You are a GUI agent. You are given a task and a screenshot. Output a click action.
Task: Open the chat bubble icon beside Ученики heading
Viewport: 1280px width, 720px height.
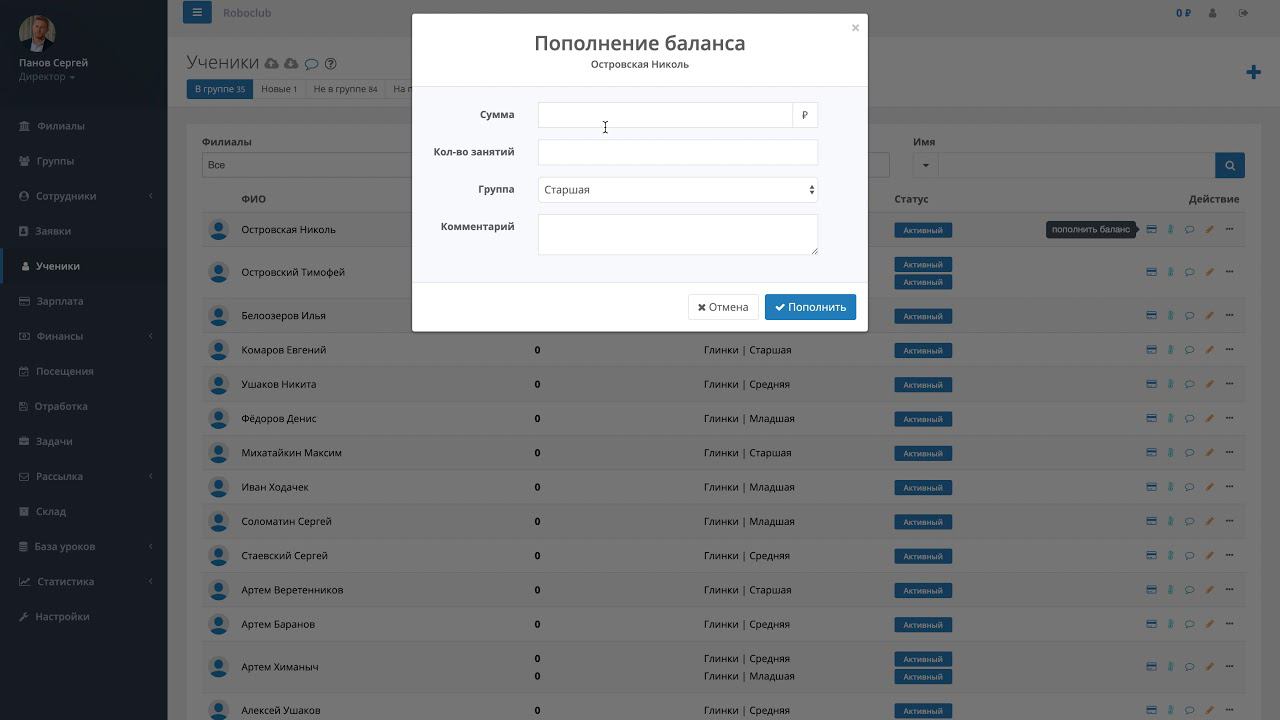point(311,64)
